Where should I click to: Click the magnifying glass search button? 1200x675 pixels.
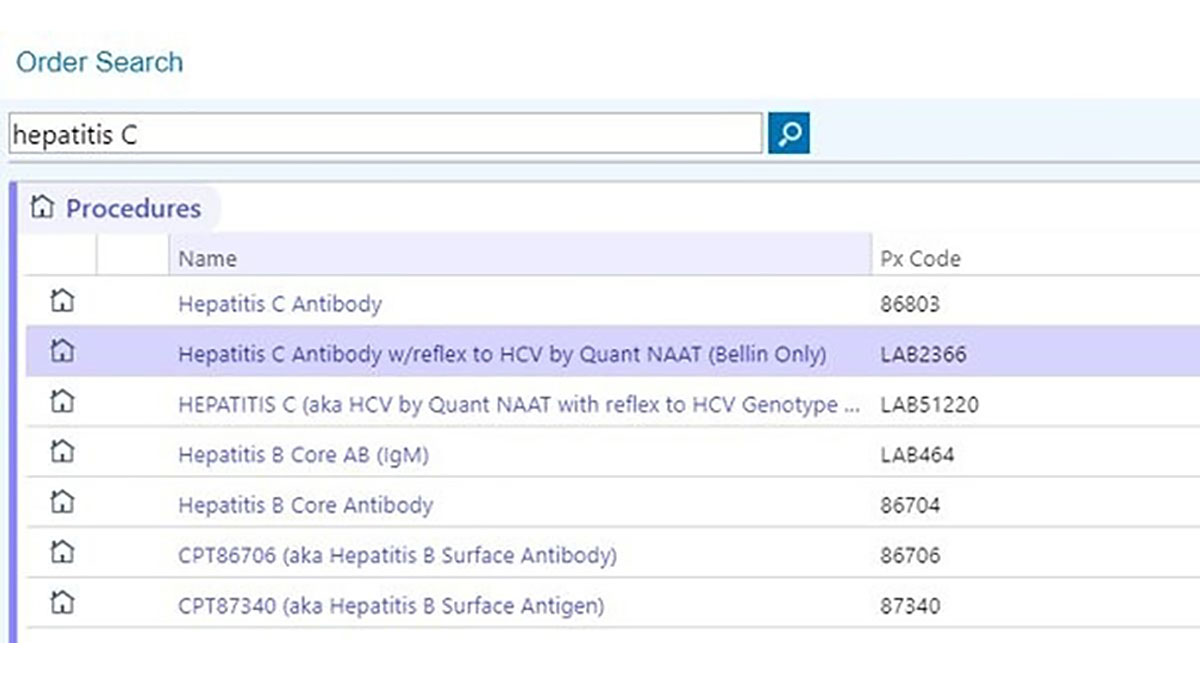(x=788, y=134)
